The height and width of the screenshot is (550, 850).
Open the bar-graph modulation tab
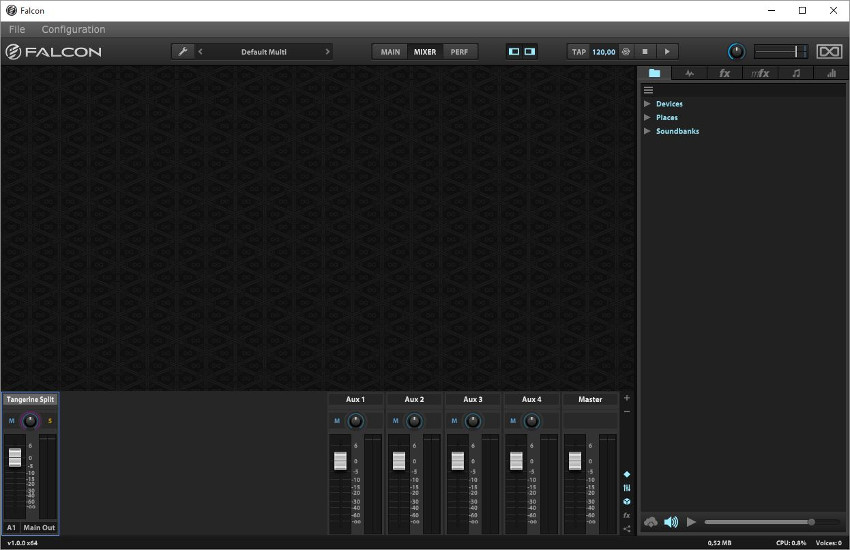831,73
